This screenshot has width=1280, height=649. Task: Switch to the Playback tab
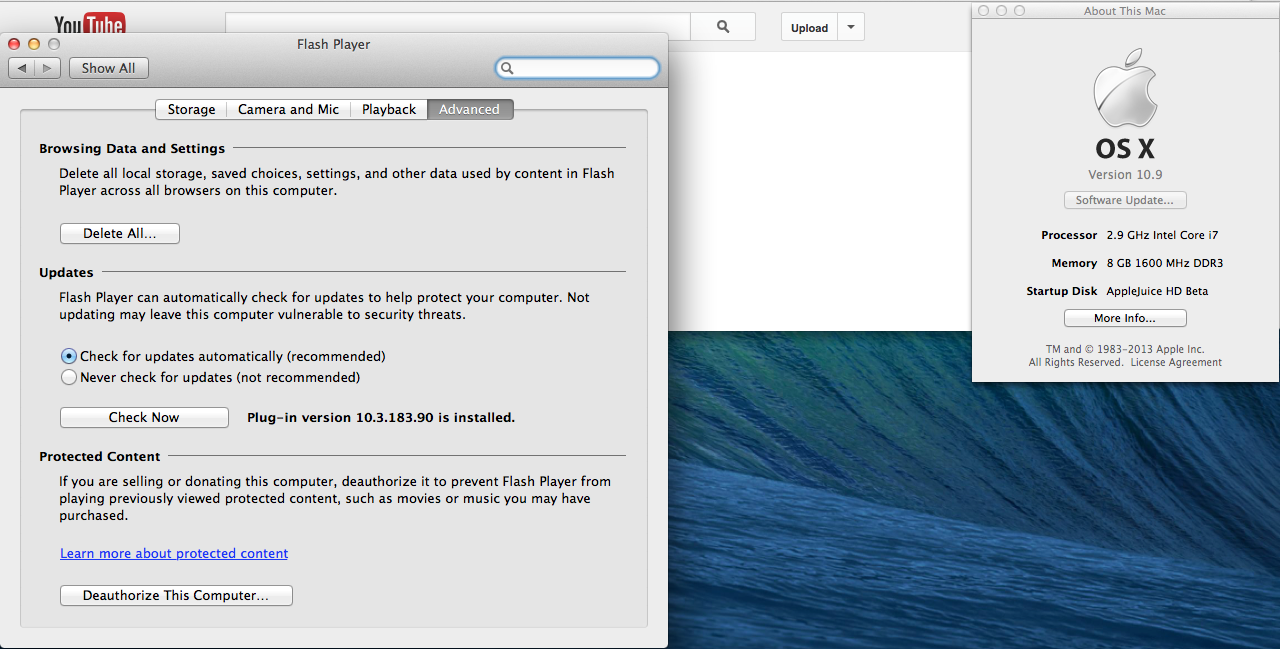point(389,109)
